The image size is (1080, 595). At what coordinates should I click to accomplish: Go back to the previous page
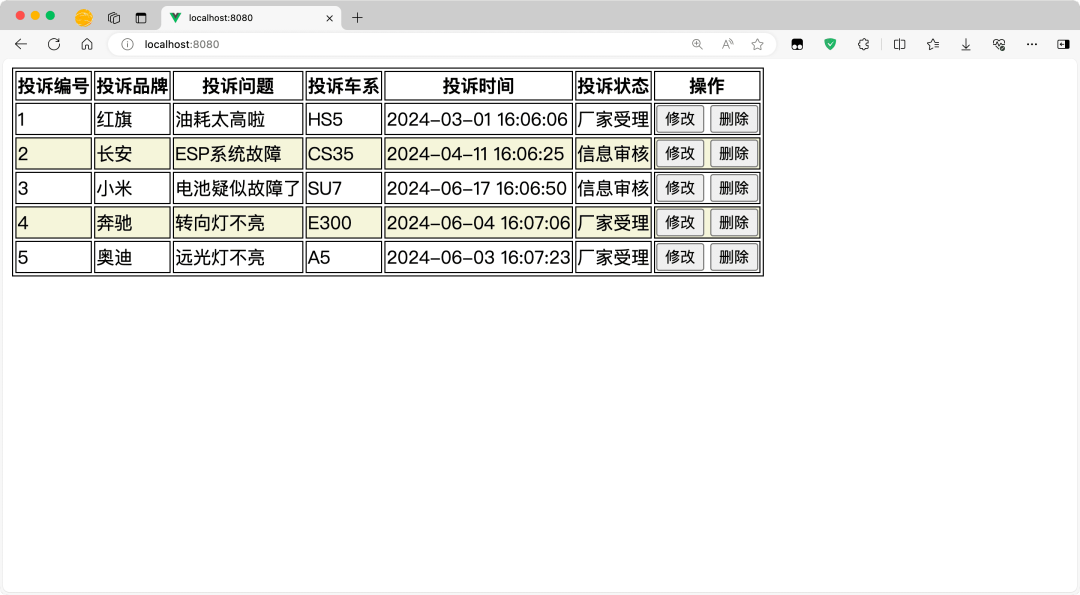click(21, 44)
